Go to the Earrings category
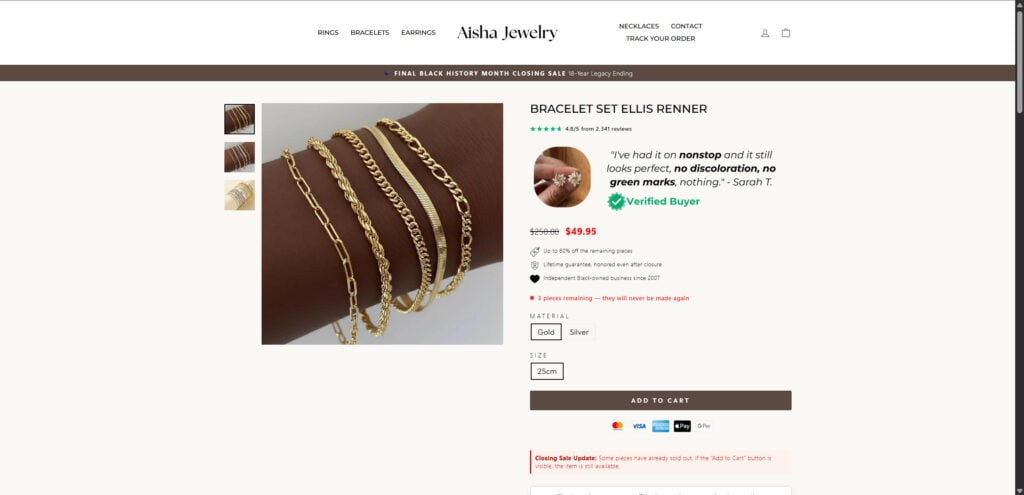Viewport: 1024px width, 495px height. click(x=418, y=33)
